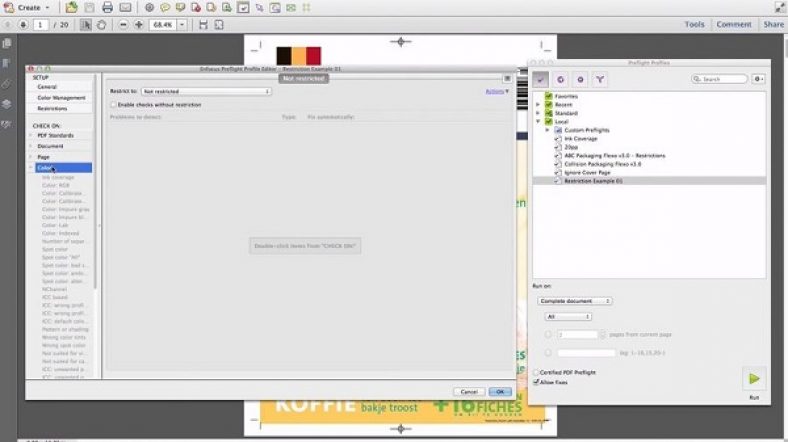Collapse the Local profiles group
Image resolution: width=788 pixels, height=442 pixels.
538,122
